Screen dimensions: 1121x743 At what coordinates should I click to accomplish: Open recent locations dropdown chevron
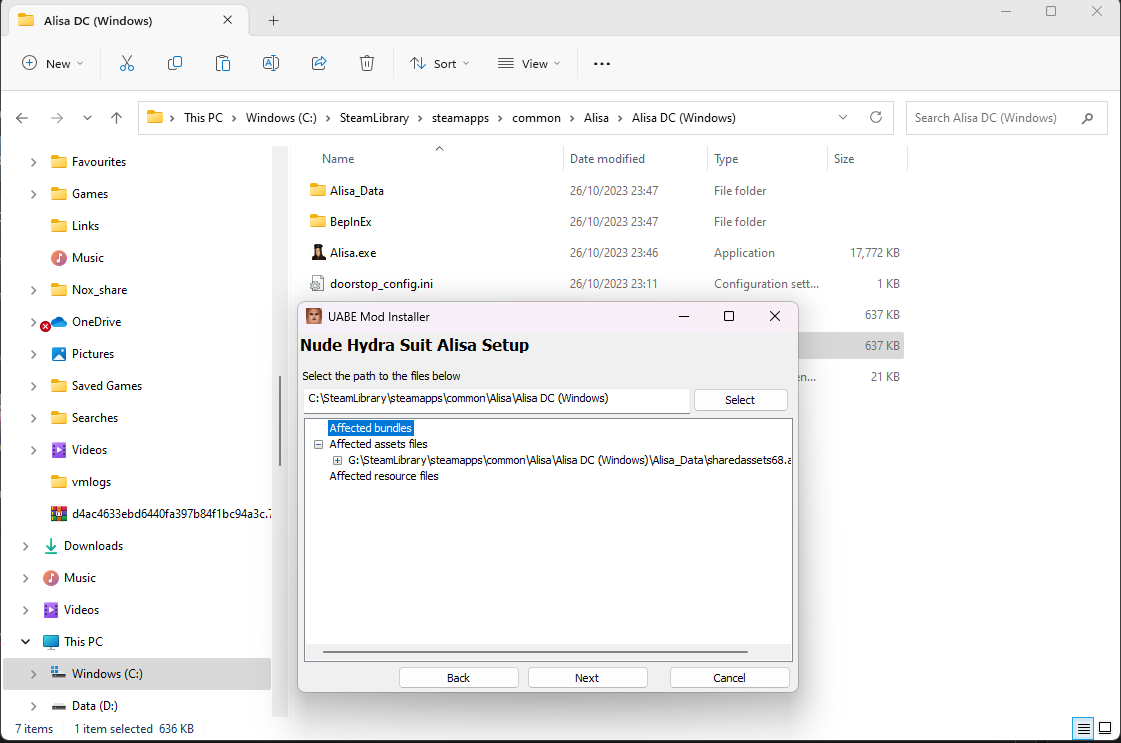click(87, 118)
